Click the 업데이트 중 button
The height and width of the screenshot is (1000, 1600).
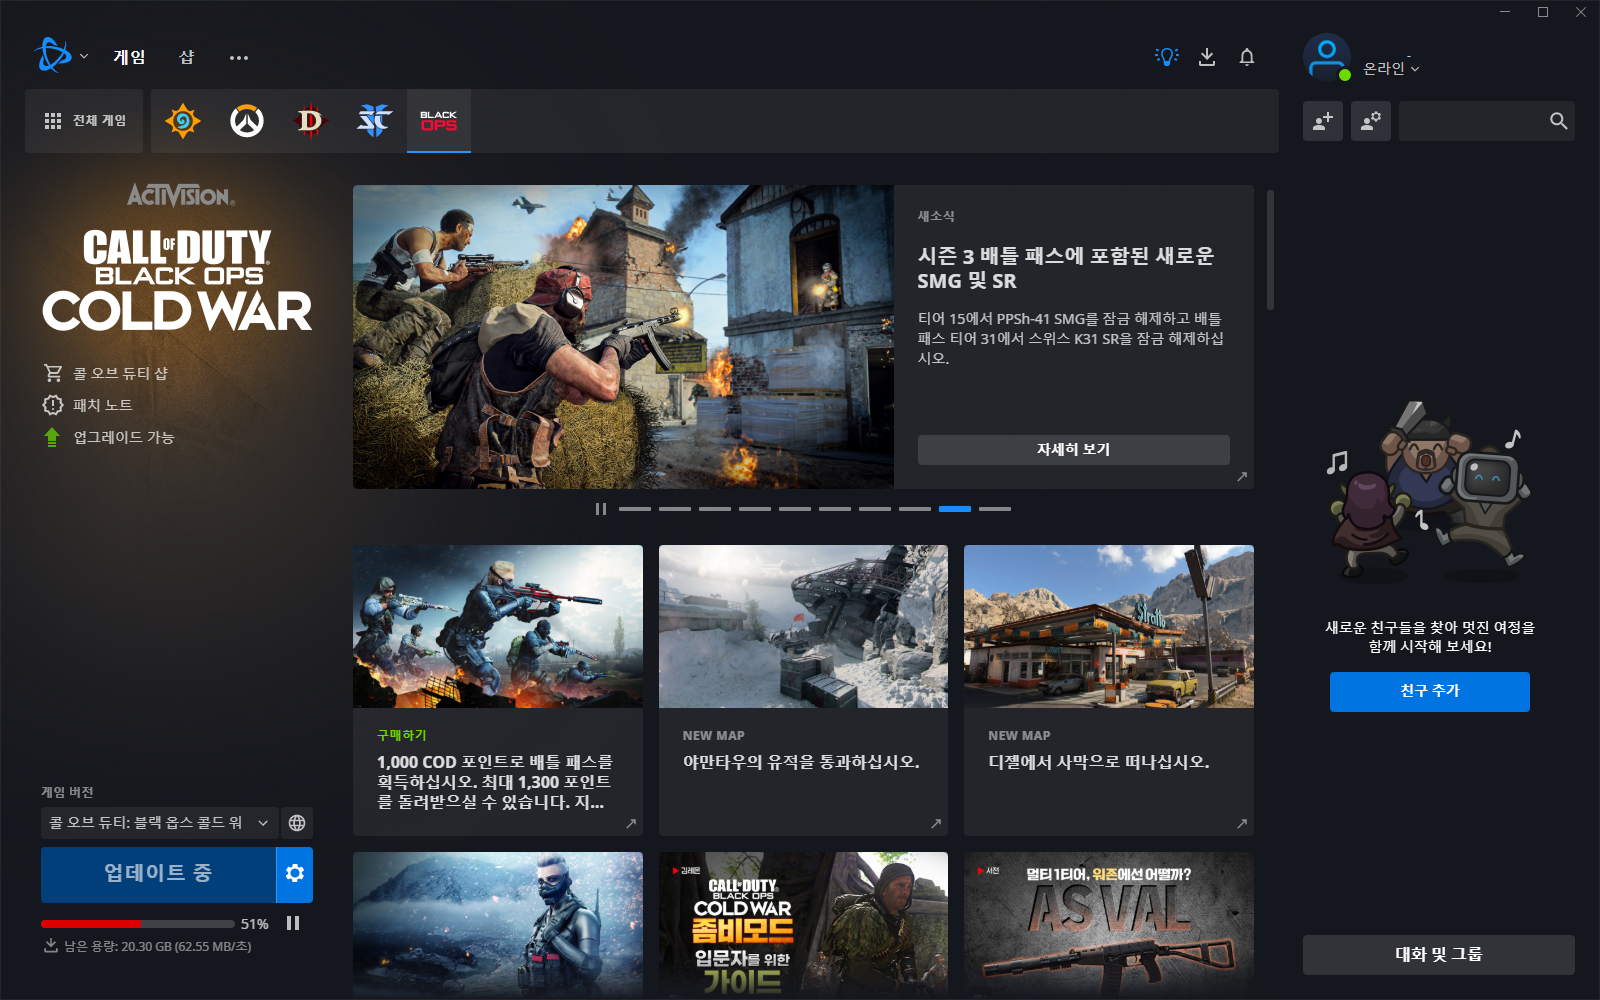tap(158, 875)
